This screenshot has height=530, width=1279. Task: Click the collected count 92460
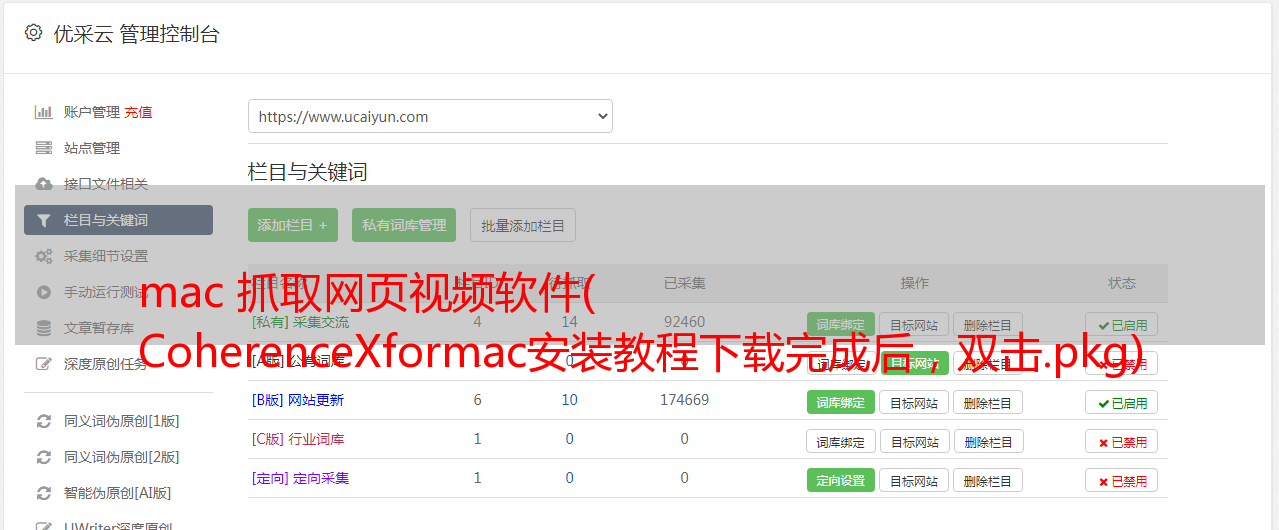tap(684, 322)
